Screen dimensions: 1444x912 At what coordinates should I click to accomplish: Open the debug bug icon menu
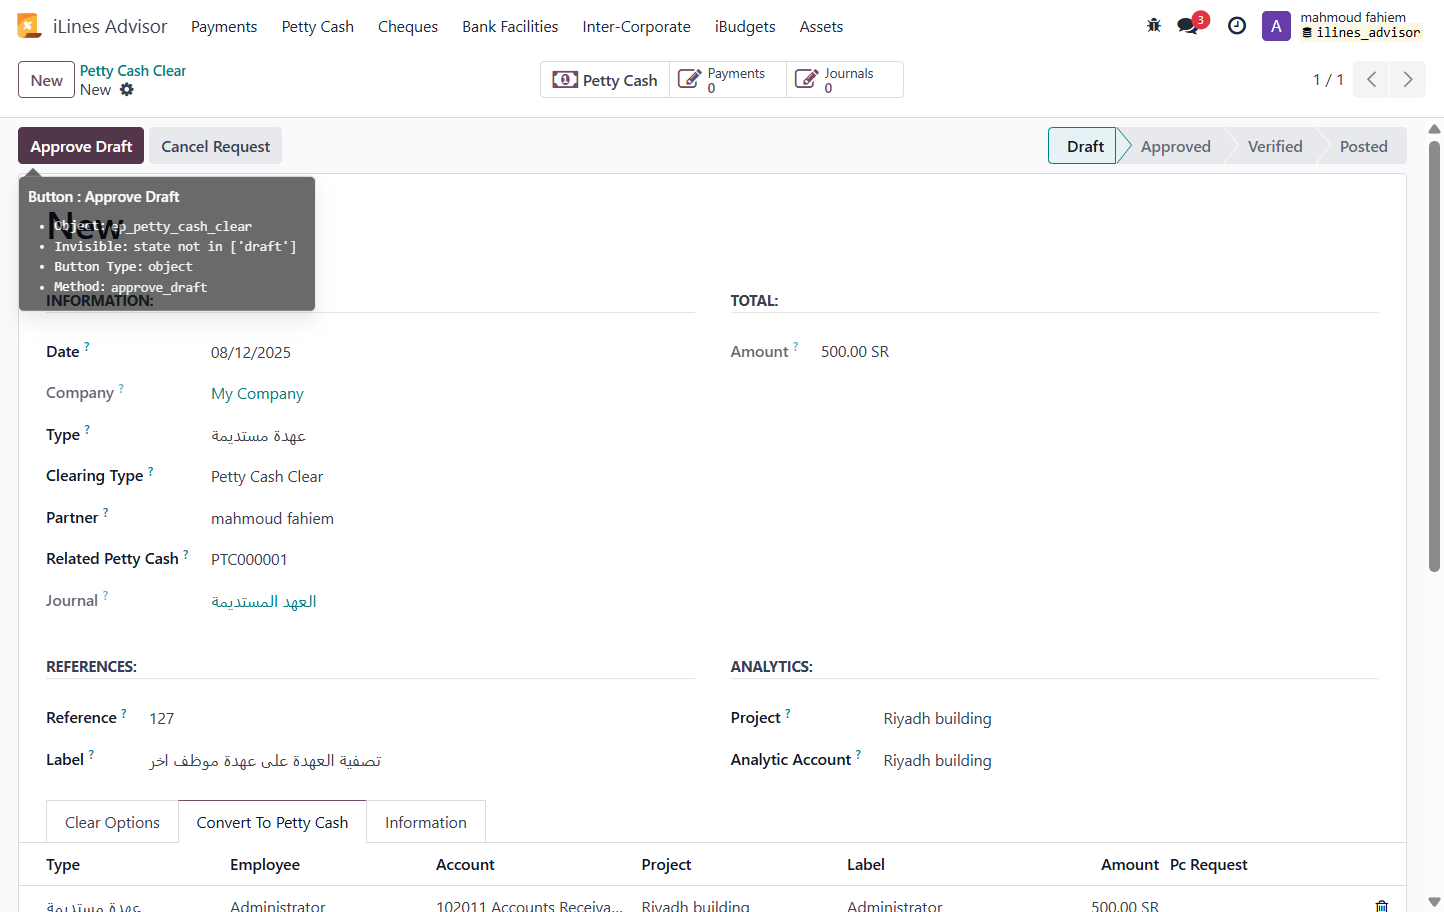1154,26
